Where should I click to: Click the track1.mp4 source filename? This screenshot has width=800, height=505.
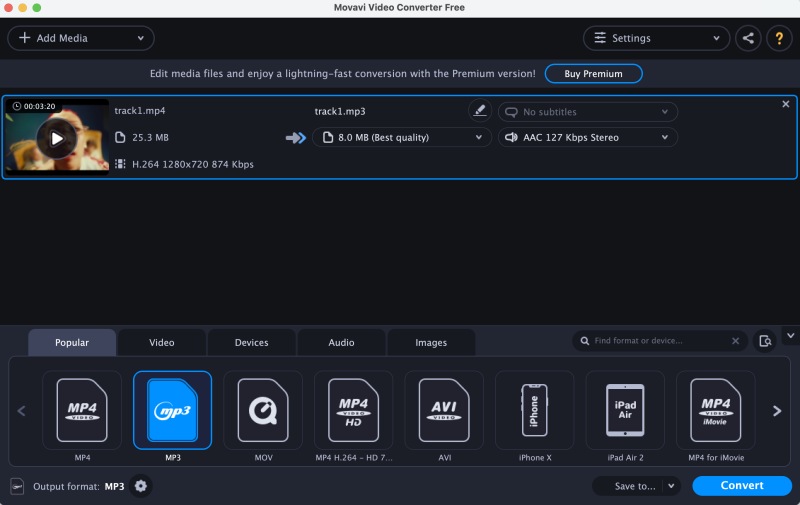pos(140,111)
